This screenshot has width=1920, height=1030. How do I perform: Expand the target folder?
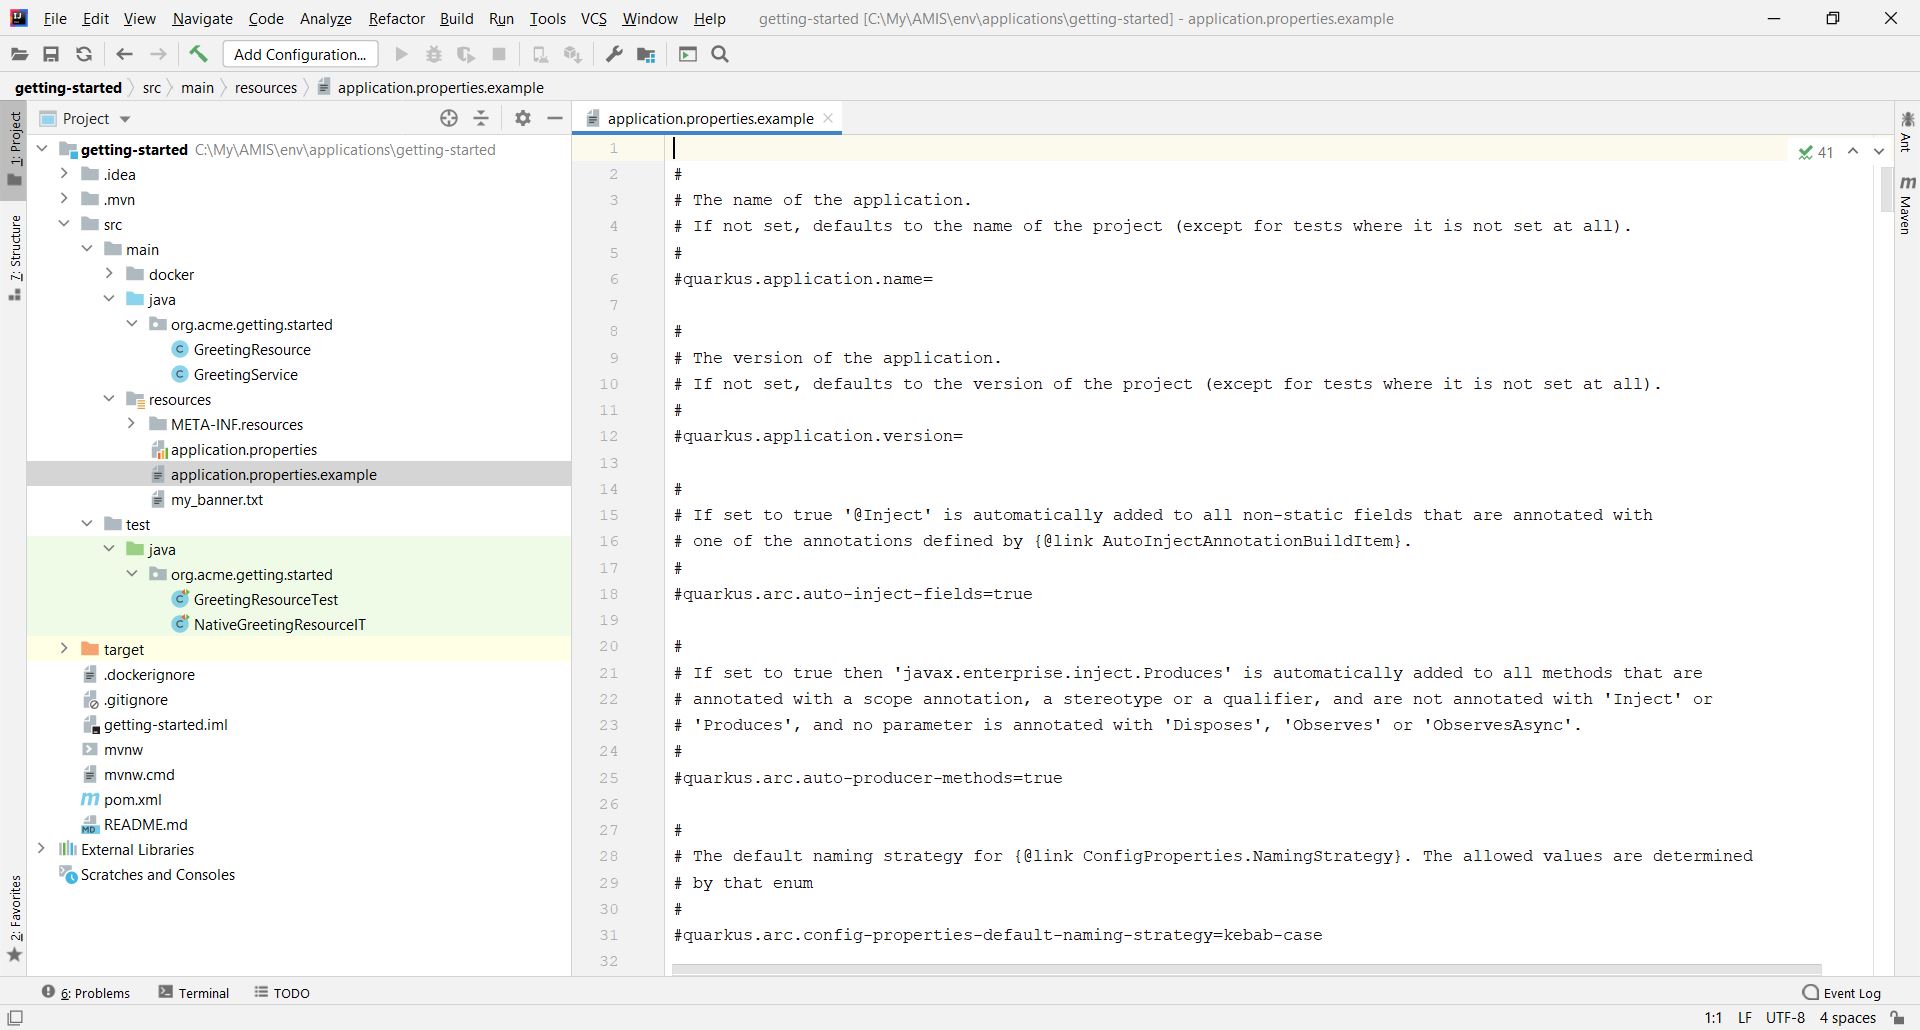64,649
